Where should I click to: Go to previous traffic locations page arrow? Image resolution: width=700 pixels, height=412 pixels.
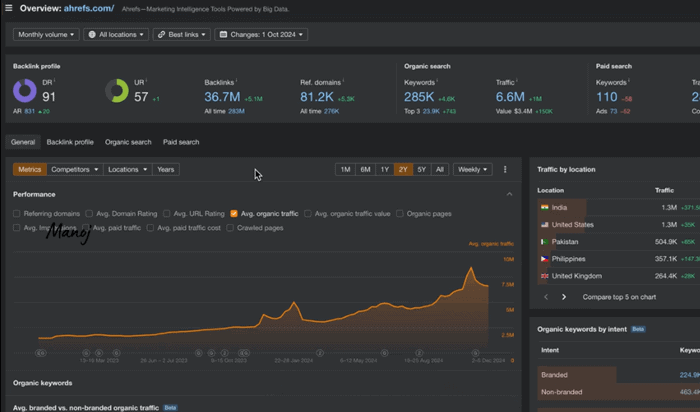point(546,297)
